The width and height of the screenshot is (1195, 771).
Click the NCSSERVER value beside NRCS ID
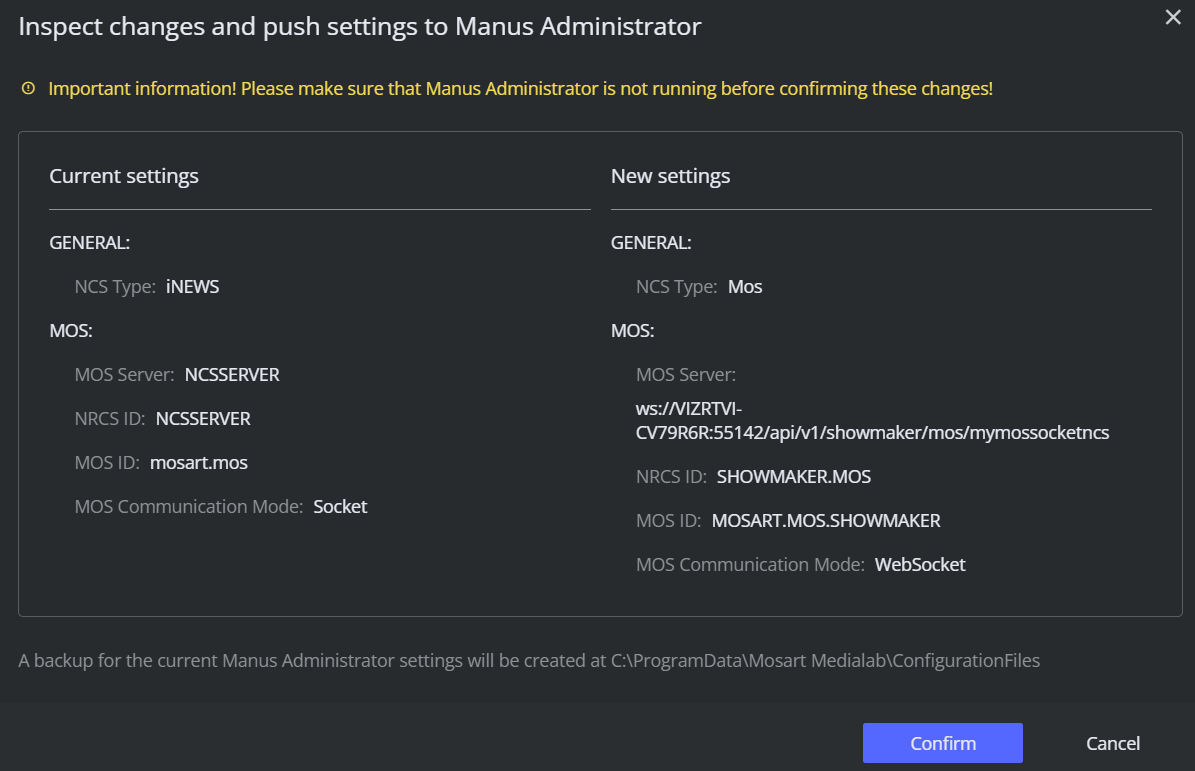coord(203,419)
